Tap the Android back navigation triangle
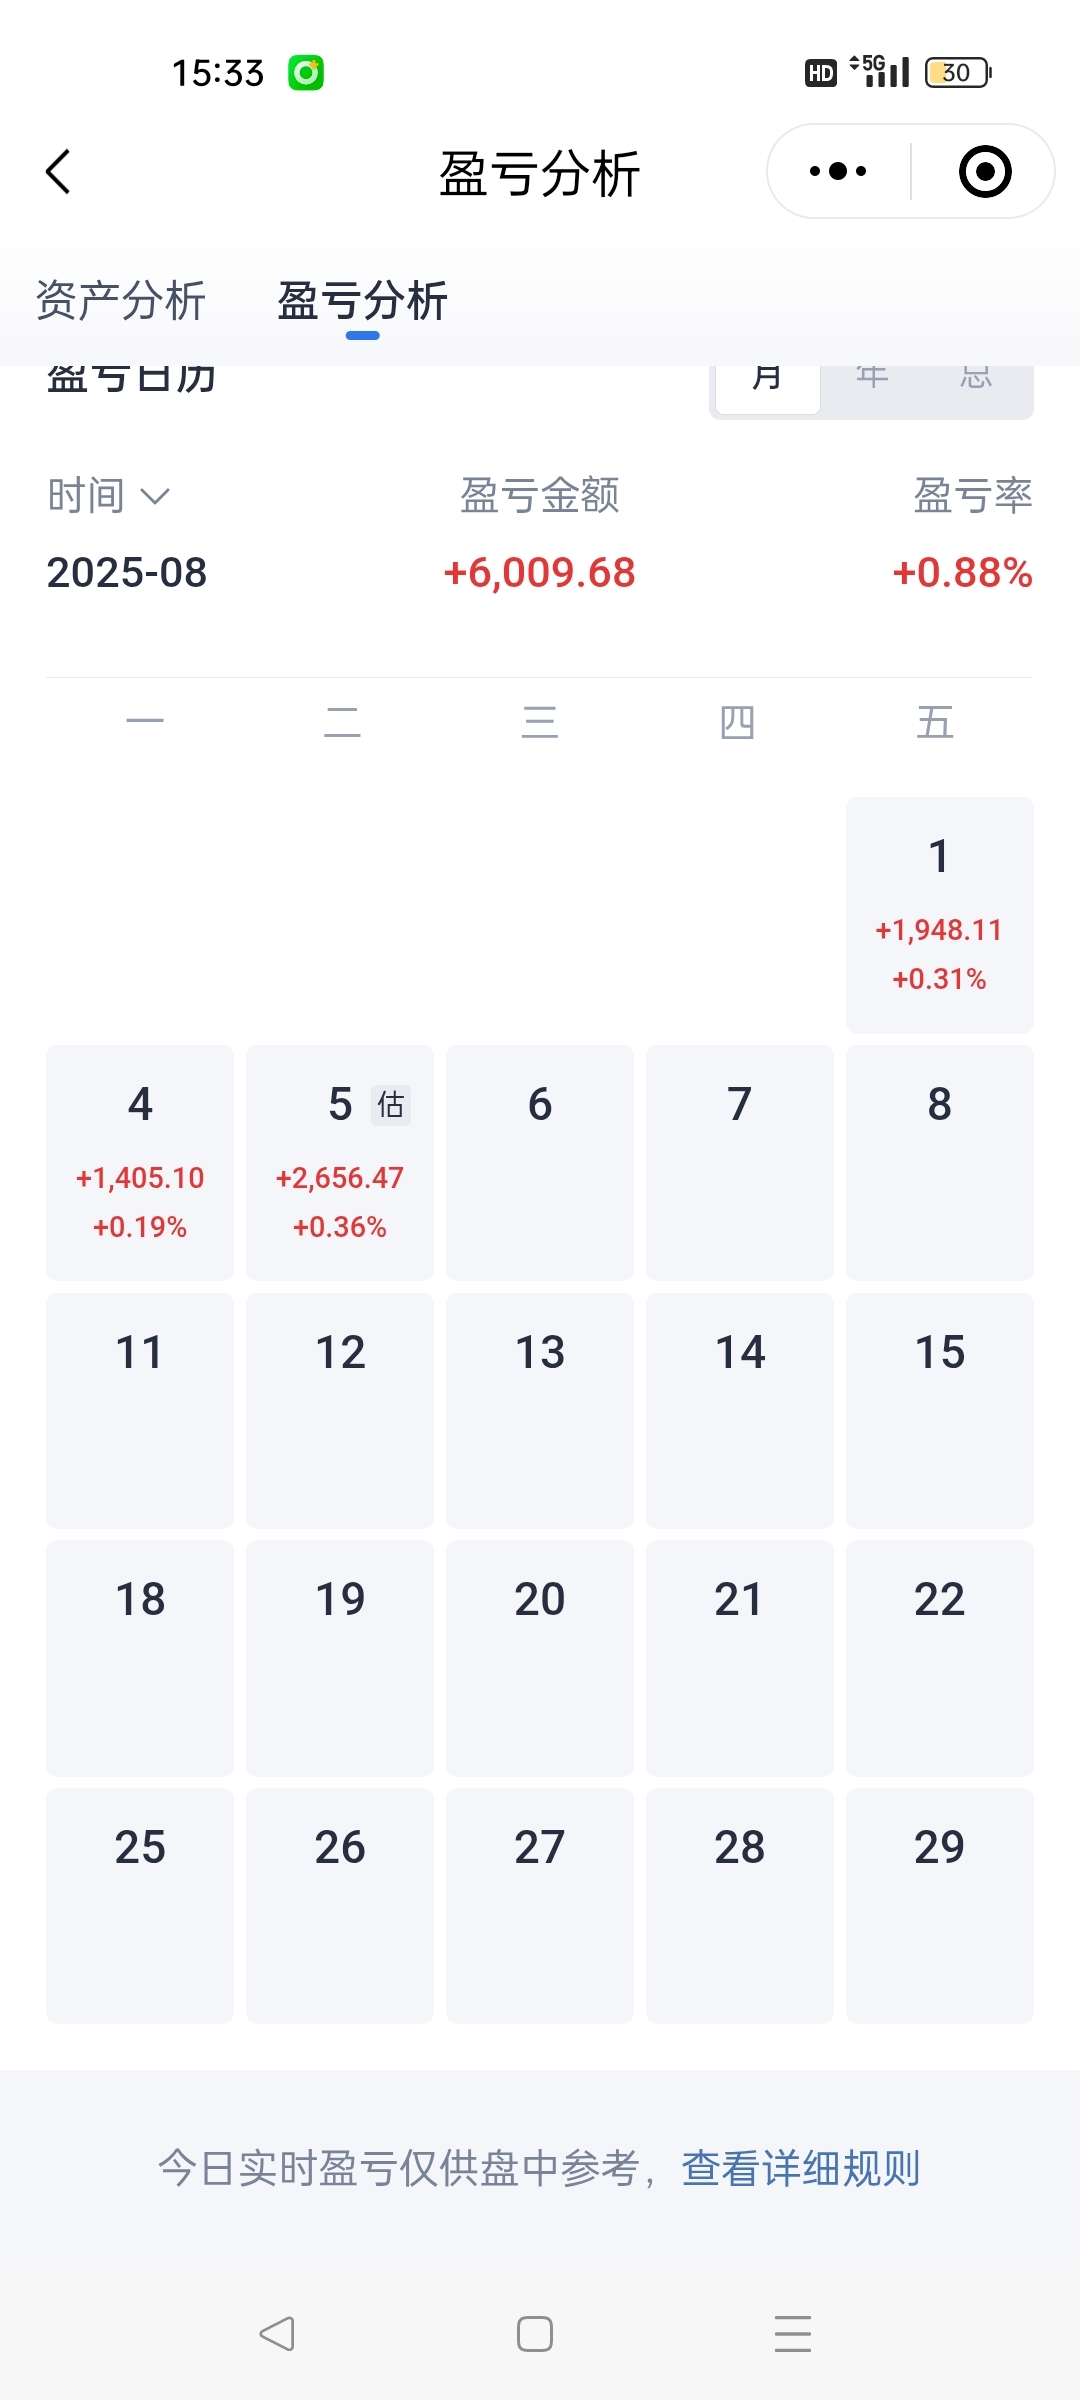Viewport: 1080px width, 2400px height. [277, 2334]
